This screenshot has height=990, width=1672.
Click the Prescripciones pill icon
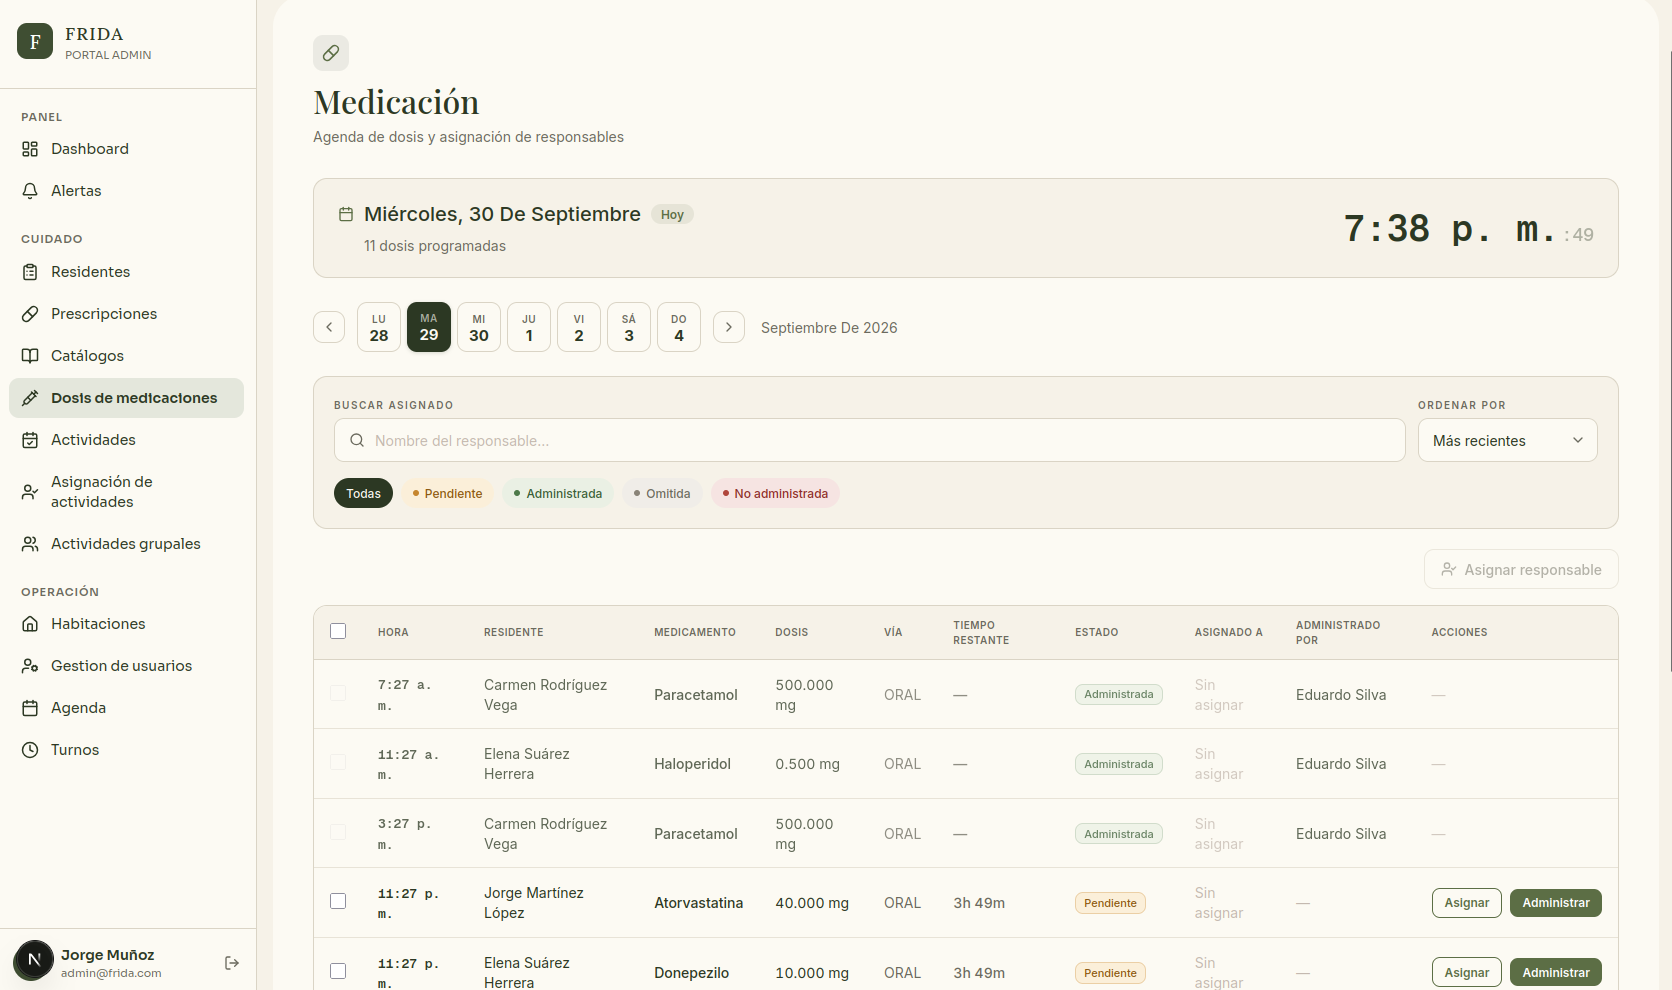tap(30, 314)
